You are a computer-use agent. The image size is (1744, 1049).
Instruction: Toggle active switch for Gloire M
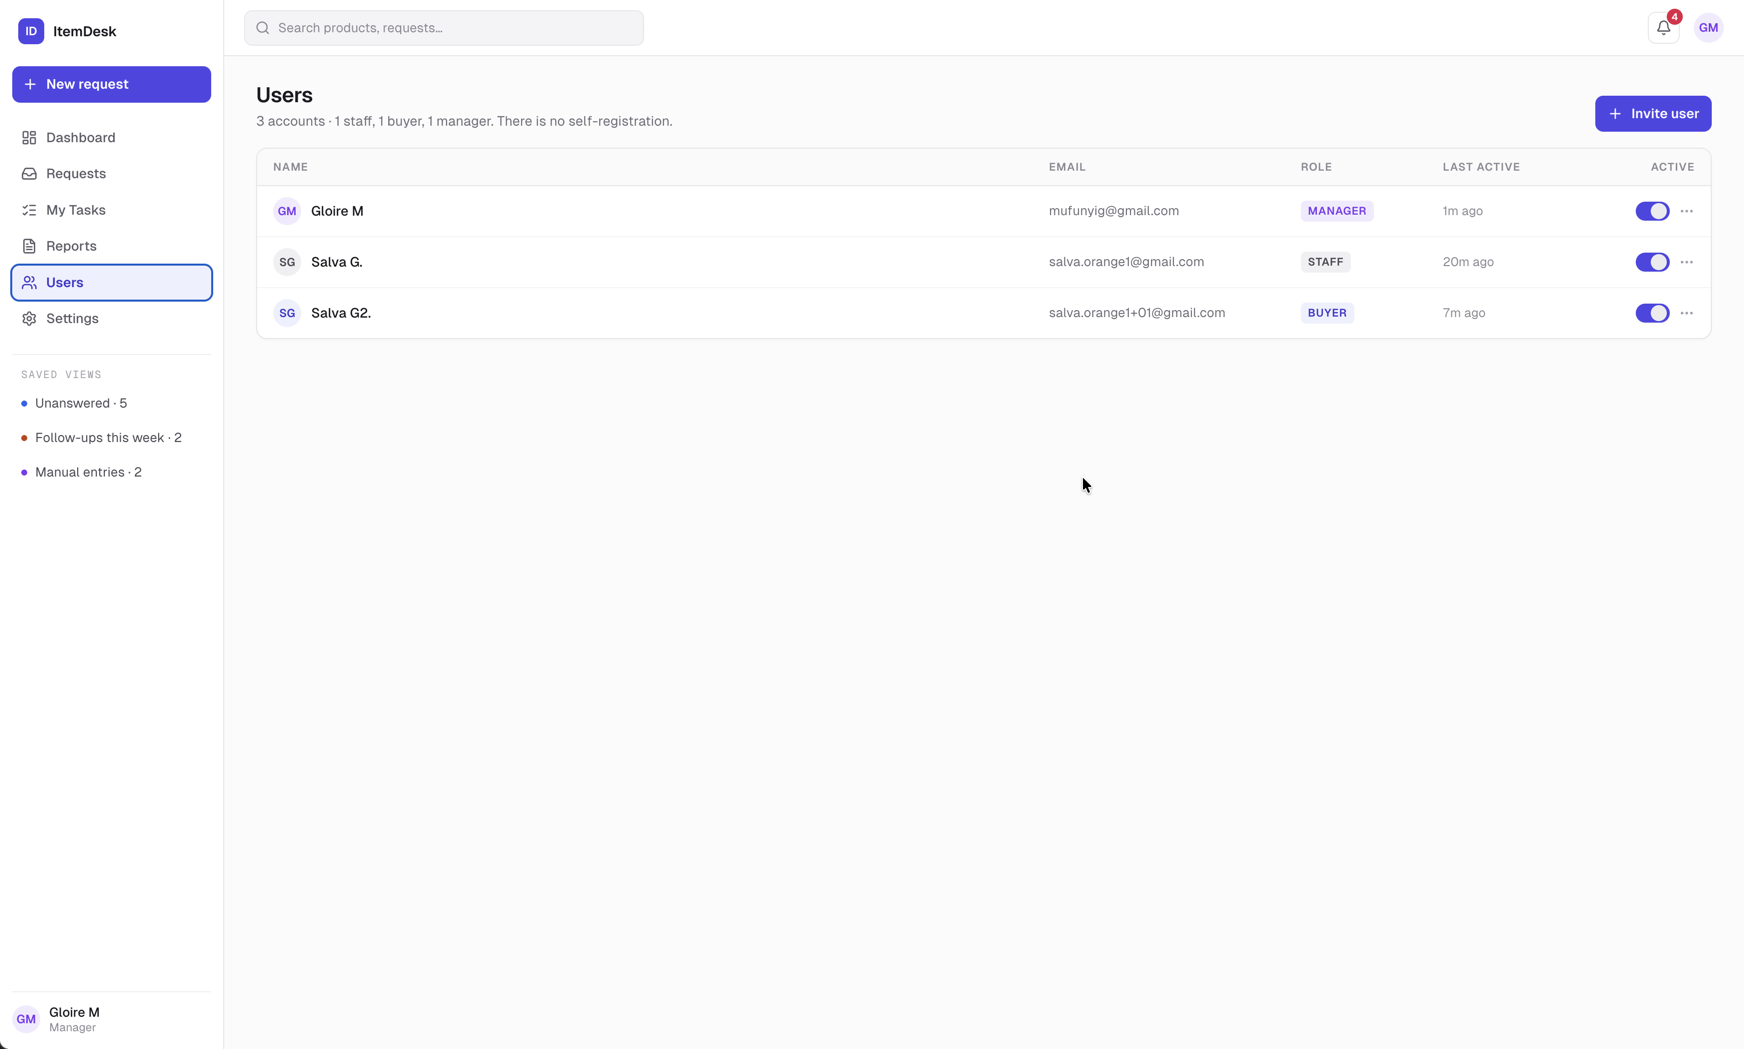click(1652, 211)
